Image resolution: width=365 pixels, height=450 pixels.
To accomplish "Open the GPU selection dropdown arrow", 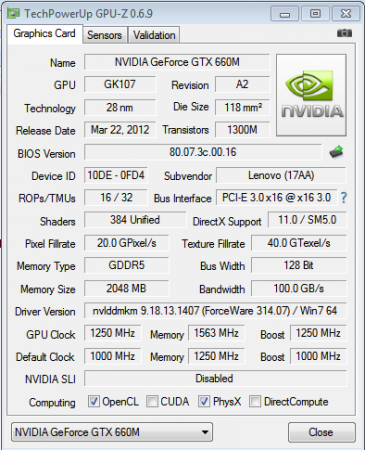I will (x=205, y=432).
